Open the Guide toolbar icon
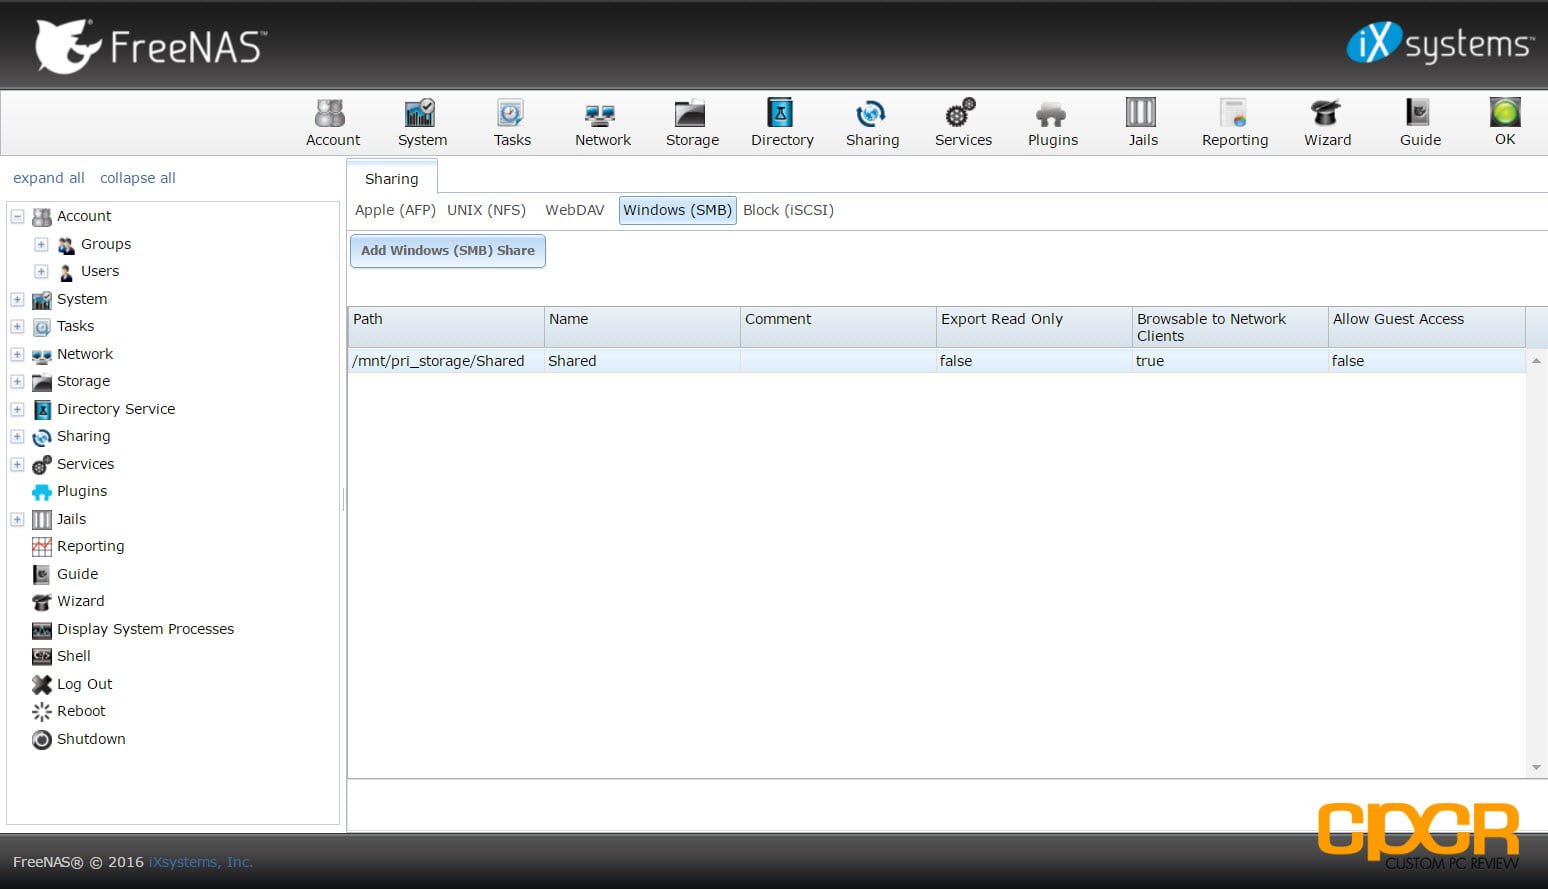 click(x=1419, y=123)
